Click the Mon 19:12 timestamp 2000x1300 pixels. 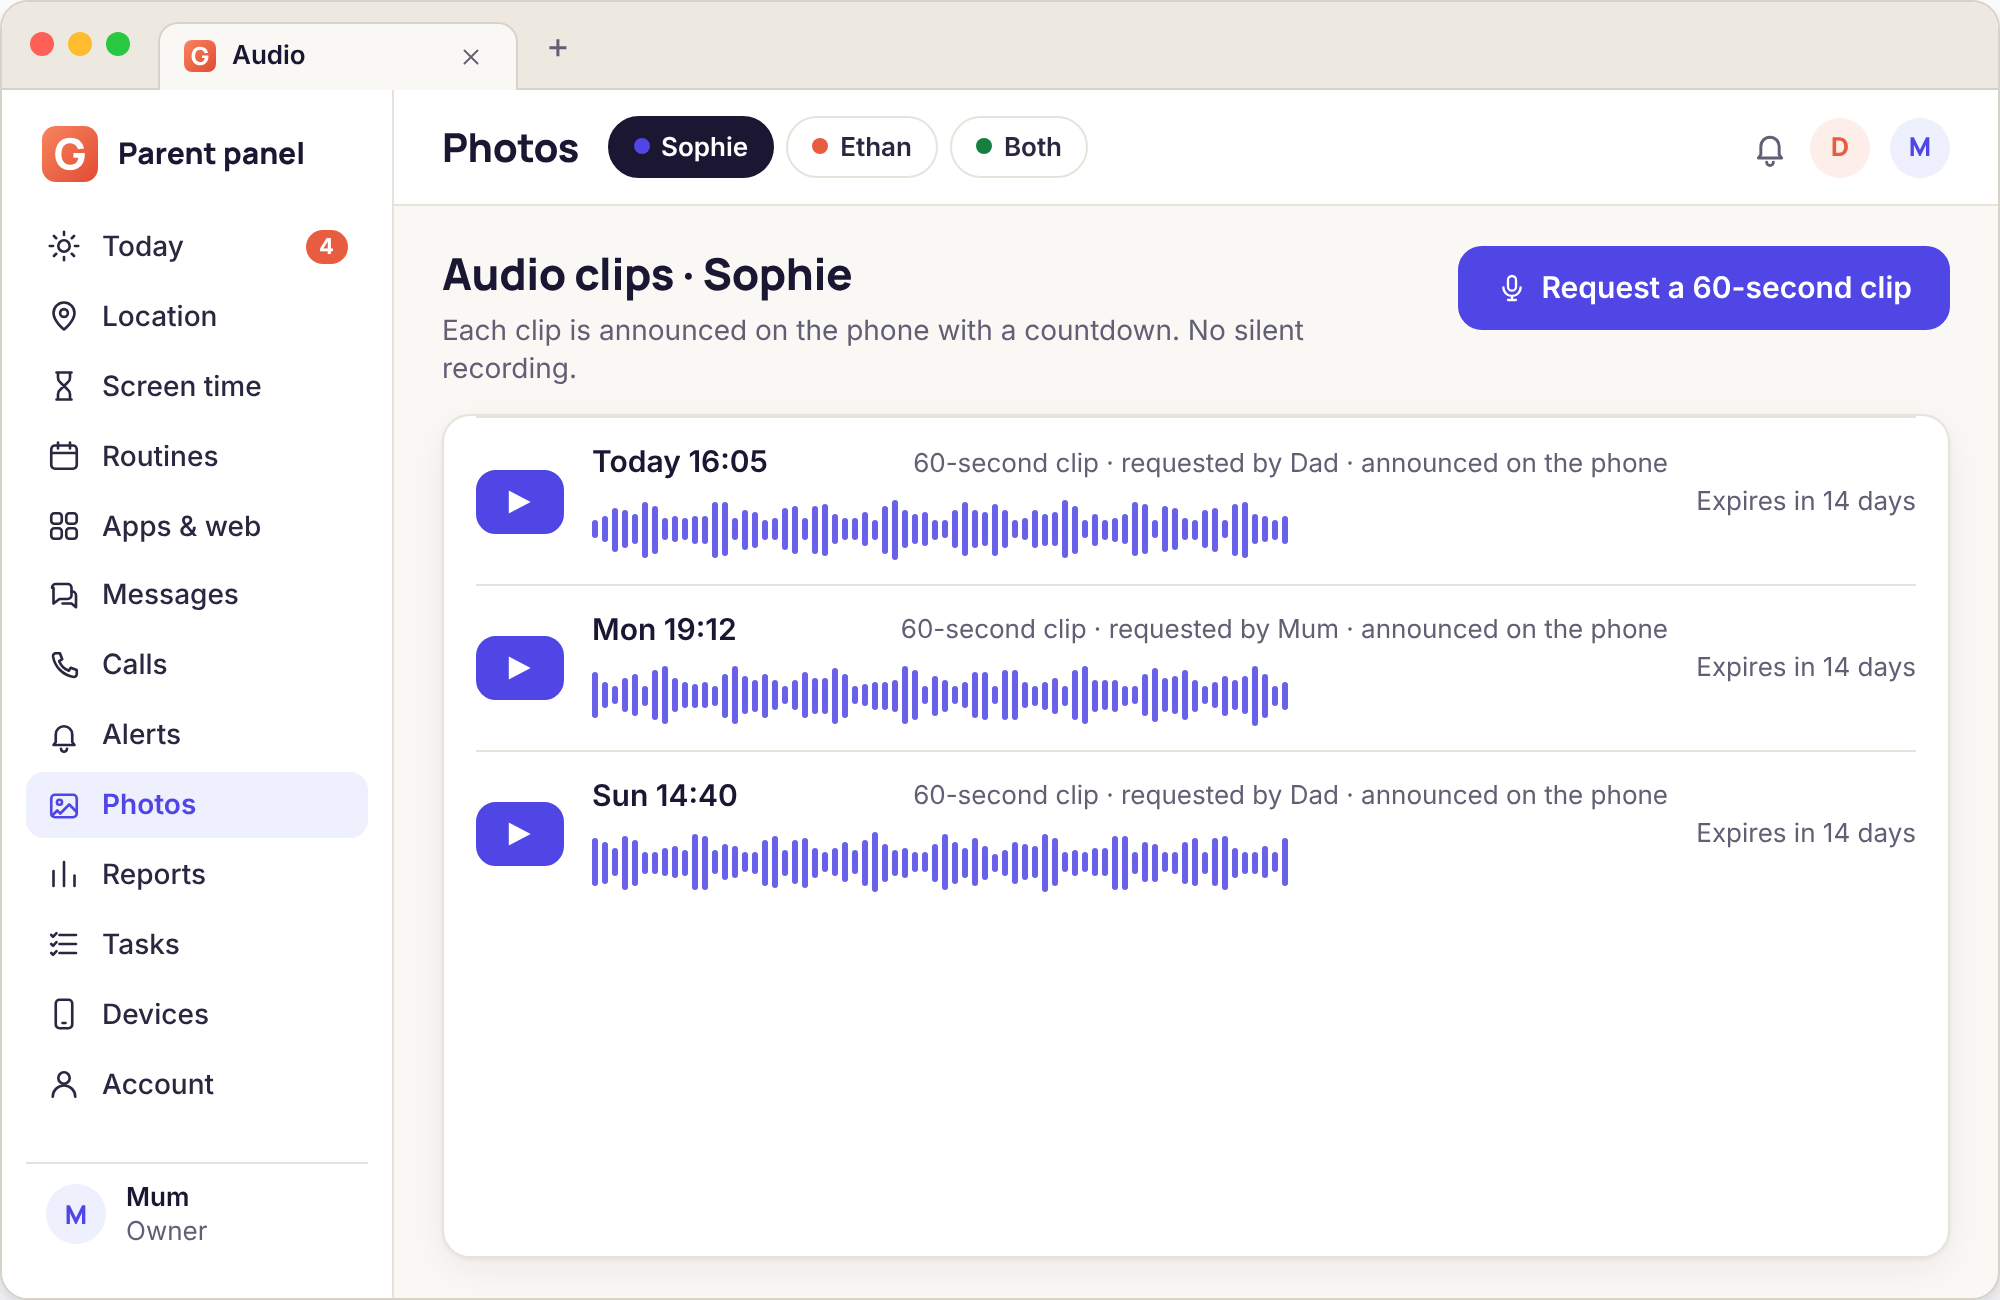click(664, 630)
